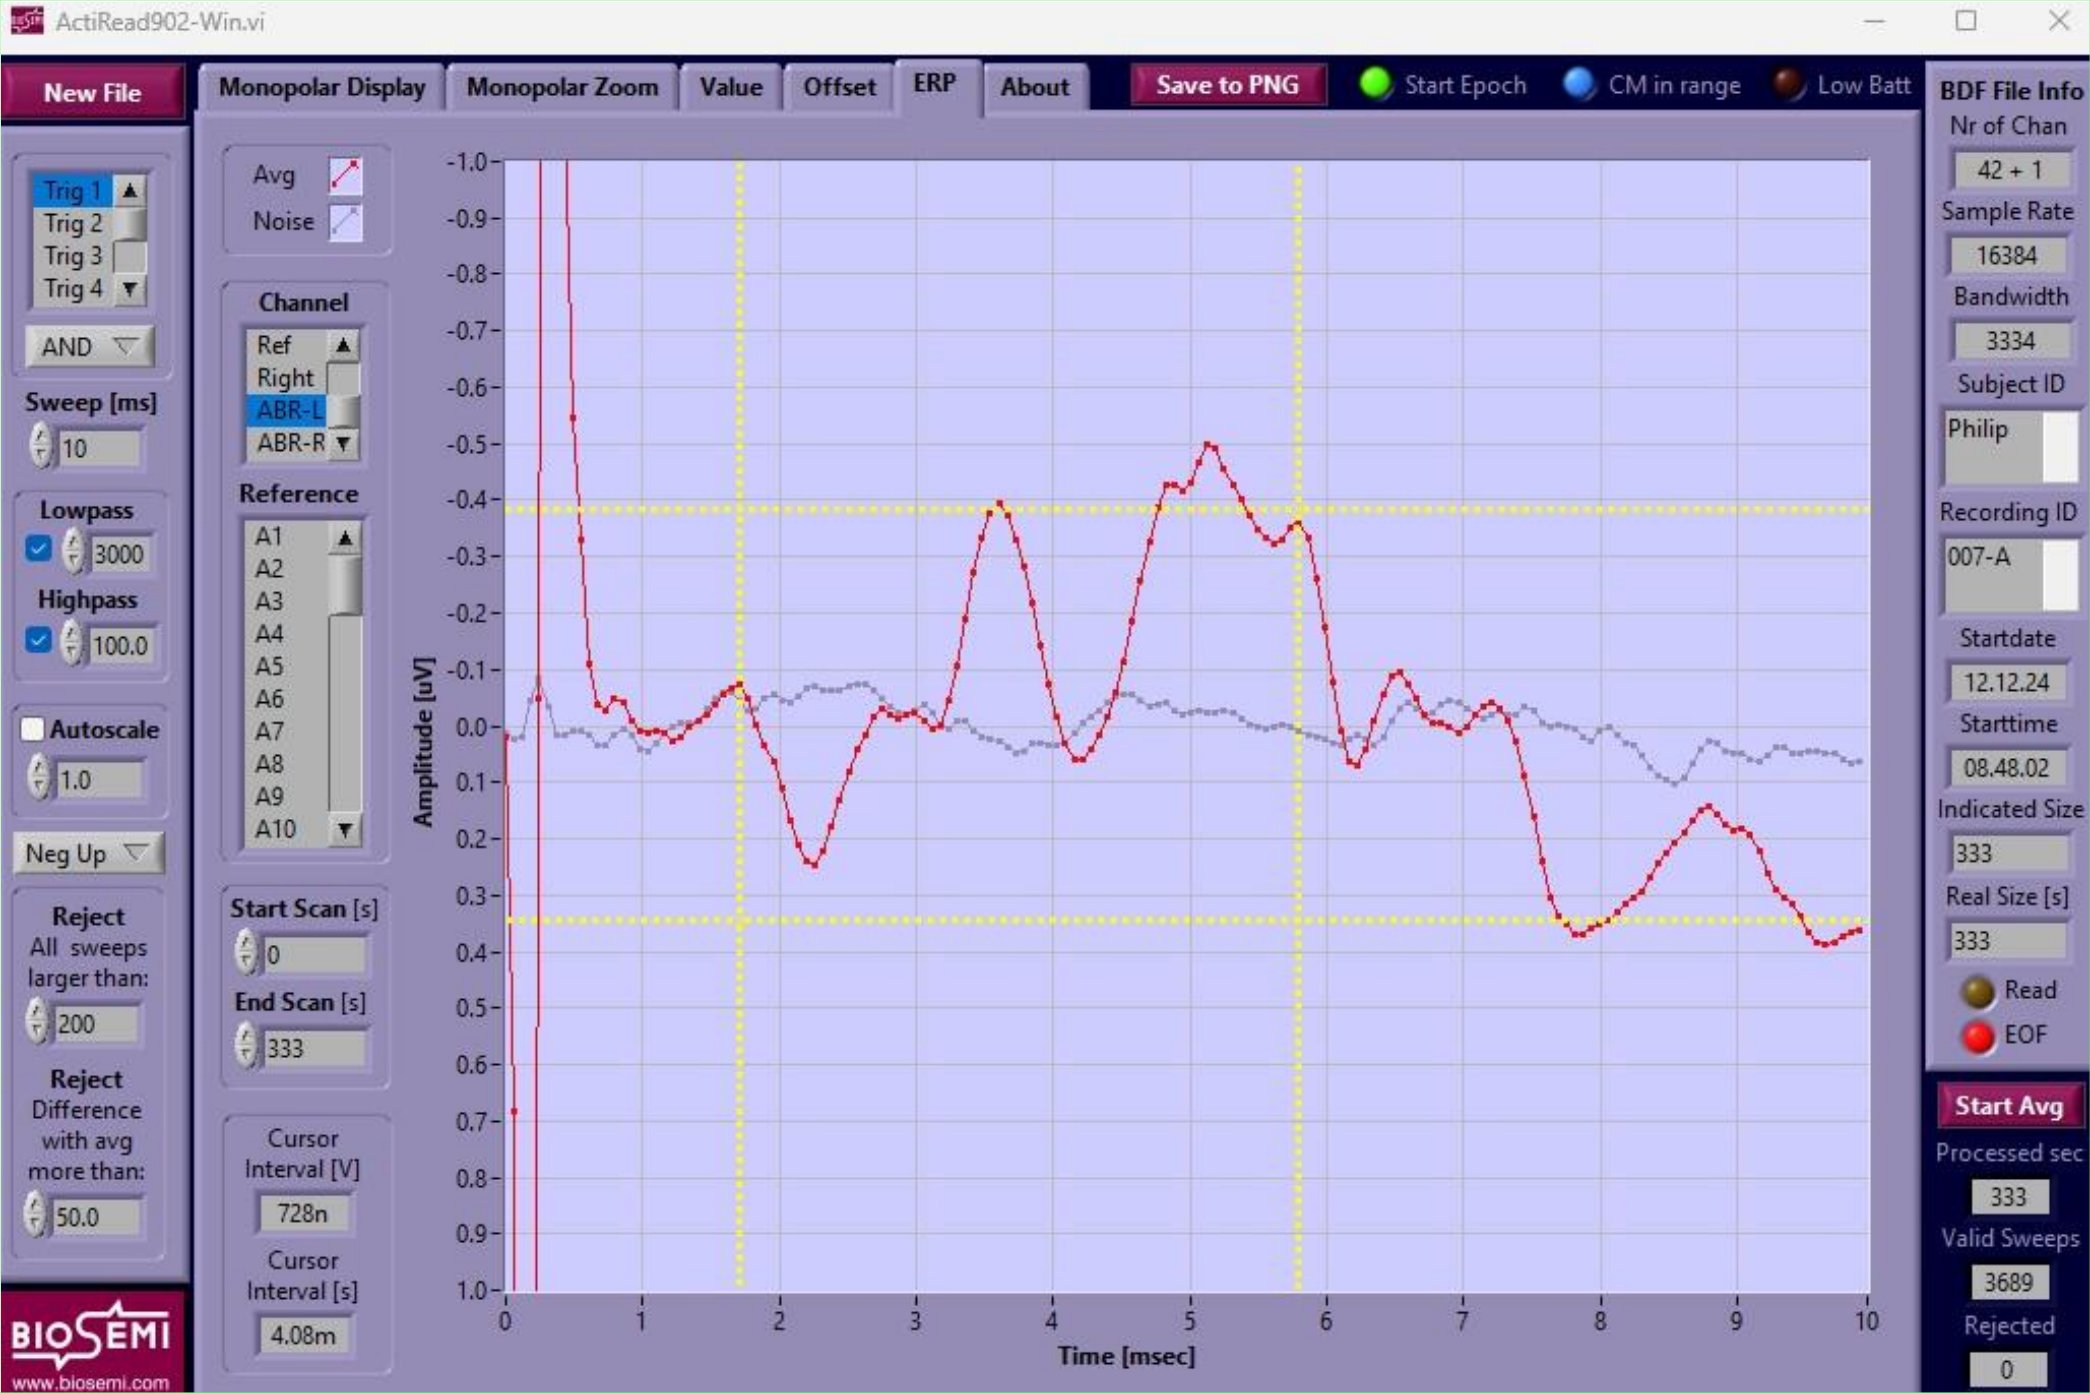This screenshot has width=2090, height=1393.
Task: Click the Reject all sweeps stepper
Action: 37,1021
